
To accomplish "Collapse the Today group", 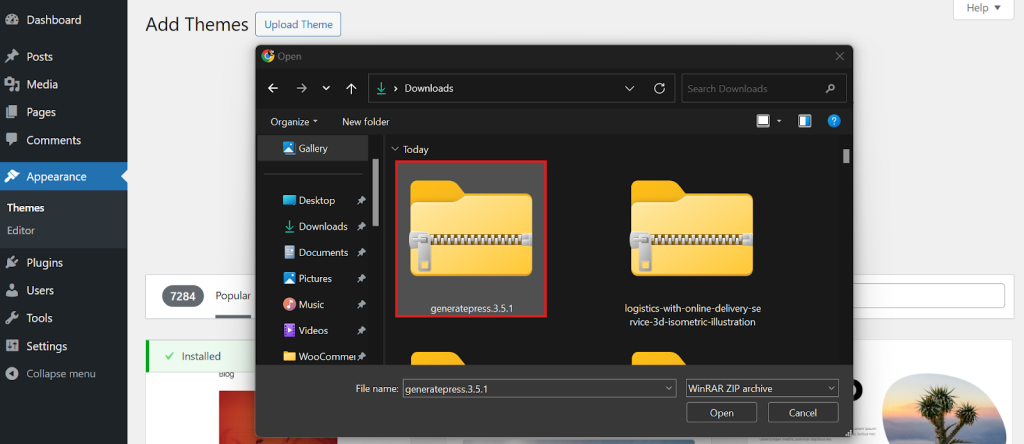I will coord(395,149).
